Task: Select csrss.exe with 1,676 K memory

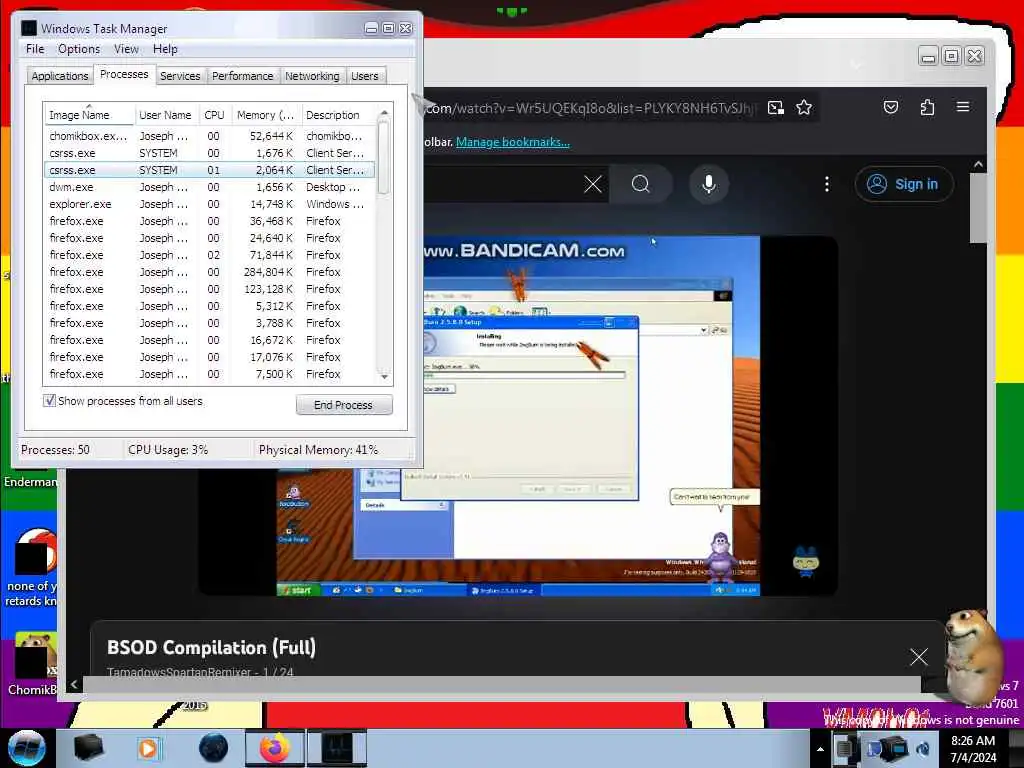Action: pyautogui.click(x=209, y=153)
